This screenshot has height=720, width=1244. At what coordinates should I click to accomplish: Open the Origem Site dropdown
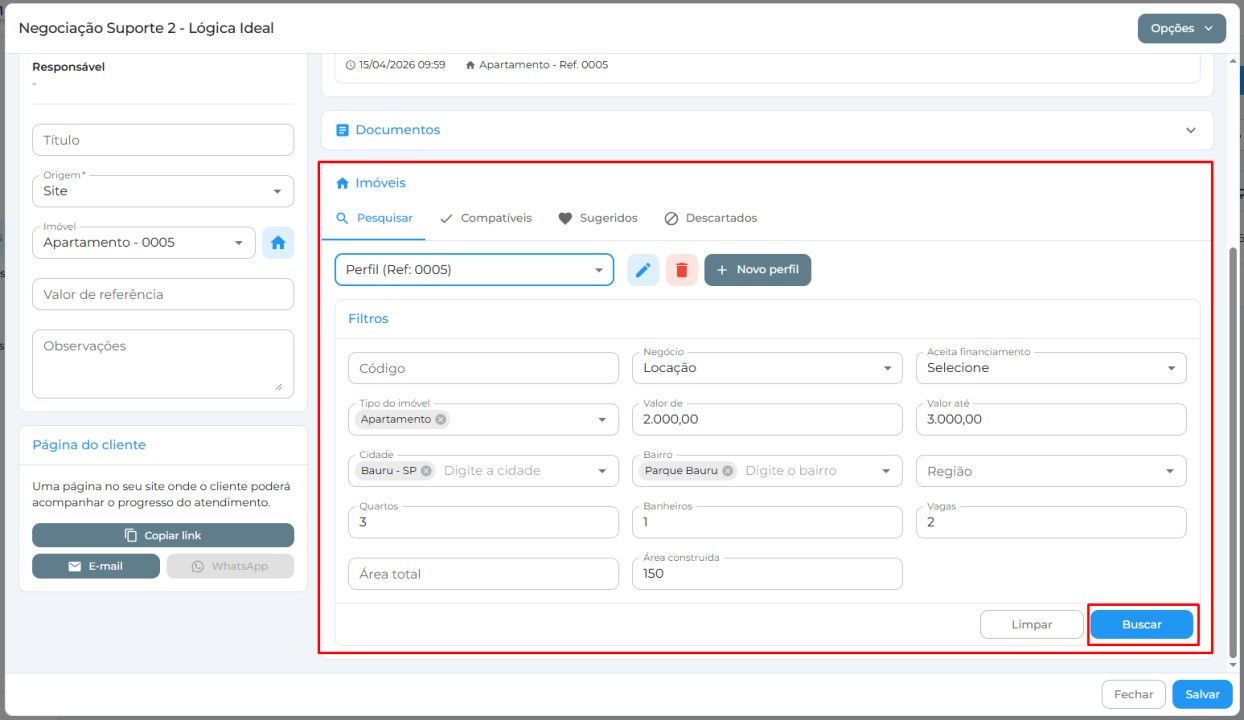coord(163,191)
